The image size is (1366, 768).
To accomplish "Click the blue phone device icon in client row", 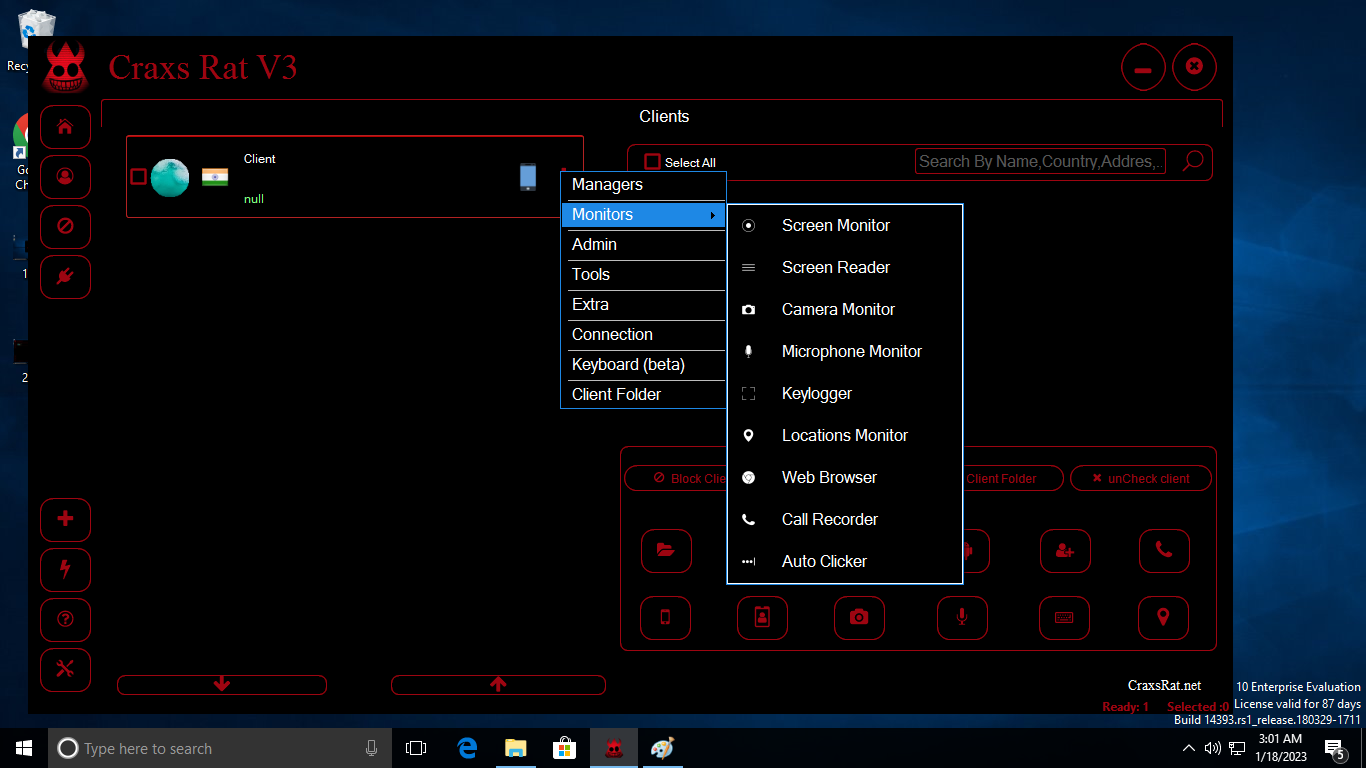I will [x=528, y=177].
